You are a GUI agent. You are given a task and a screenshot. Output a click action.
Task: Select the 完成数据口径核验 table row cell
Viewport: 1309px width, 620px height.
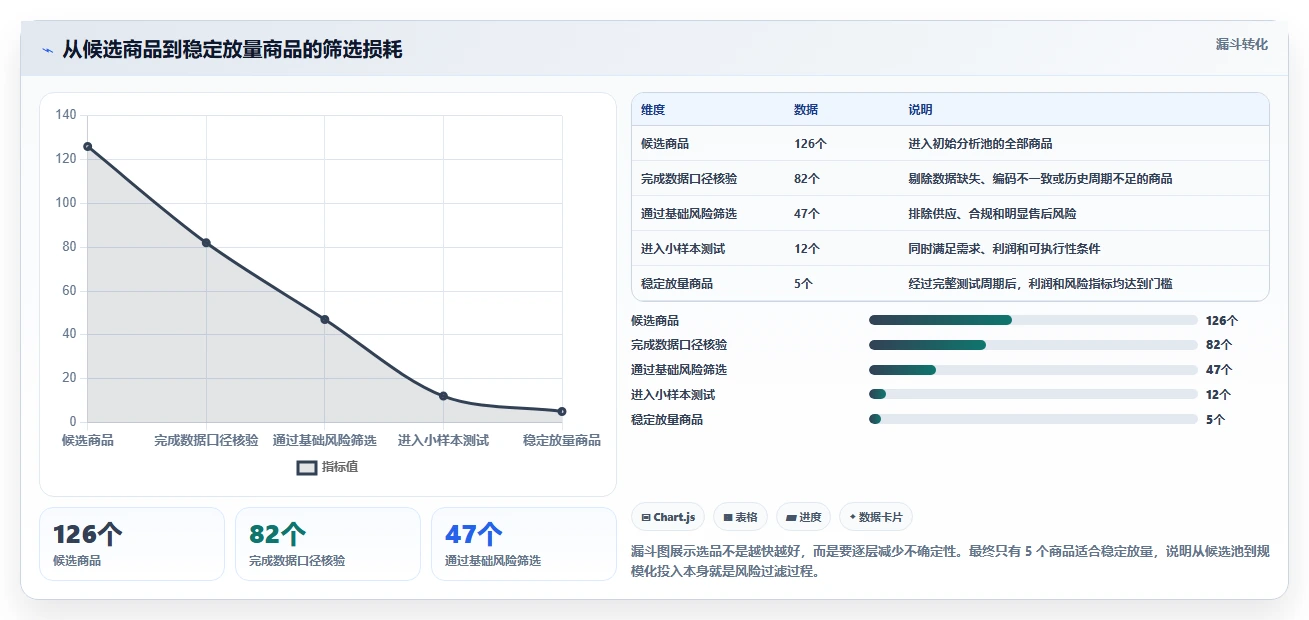(x=689, y=178)
